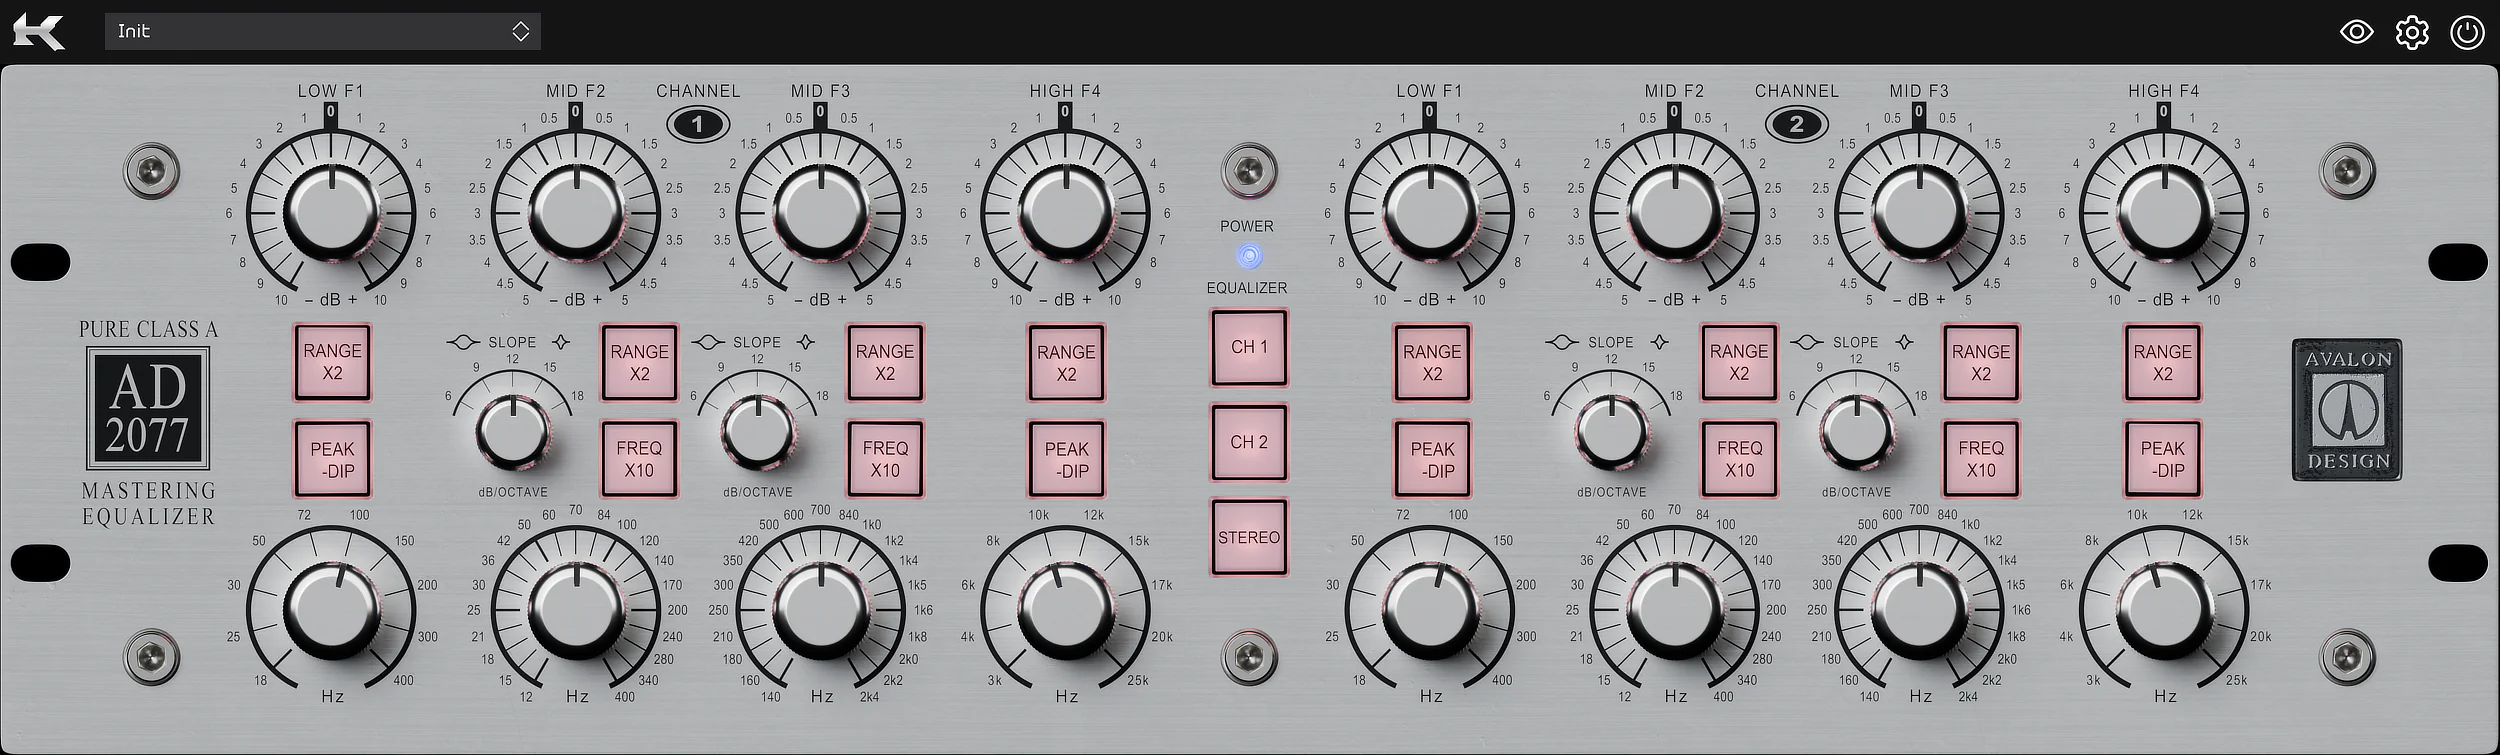Screen dimensions: 2500x755
Task: Click wide slope icon beside Channel 1 MID F3
Action: pos(708,342)
